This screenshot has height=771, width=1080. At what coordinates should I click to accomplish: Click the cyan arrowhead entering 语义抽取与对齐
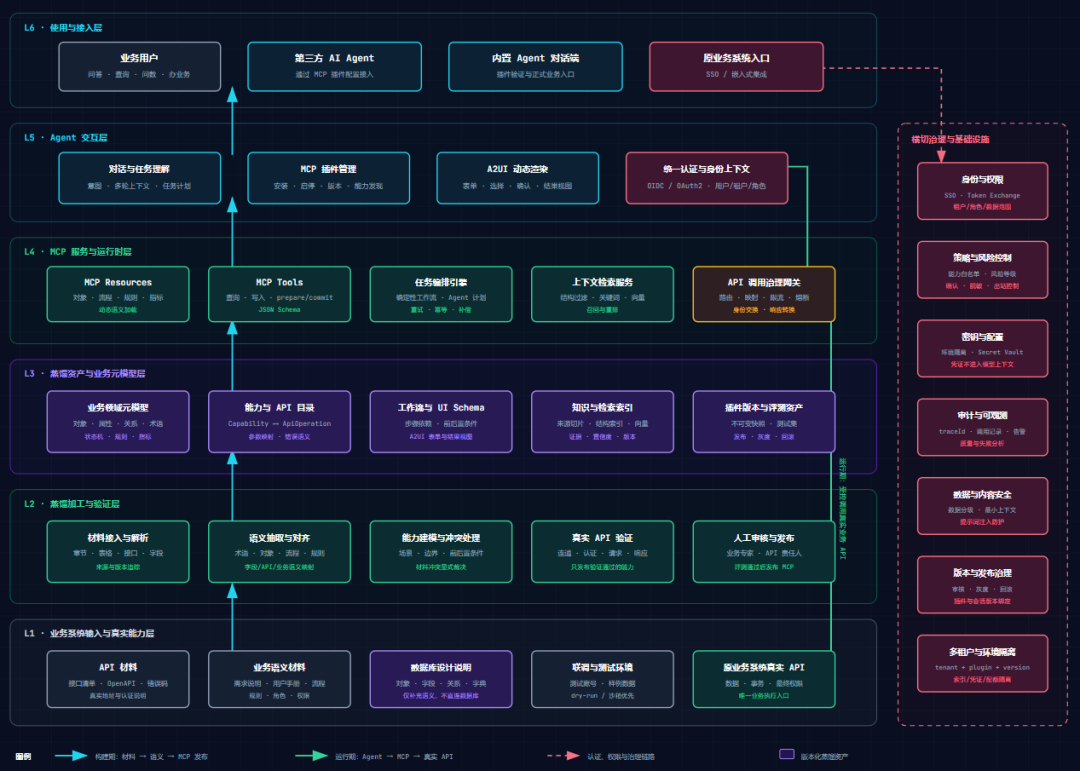(232, 590)
